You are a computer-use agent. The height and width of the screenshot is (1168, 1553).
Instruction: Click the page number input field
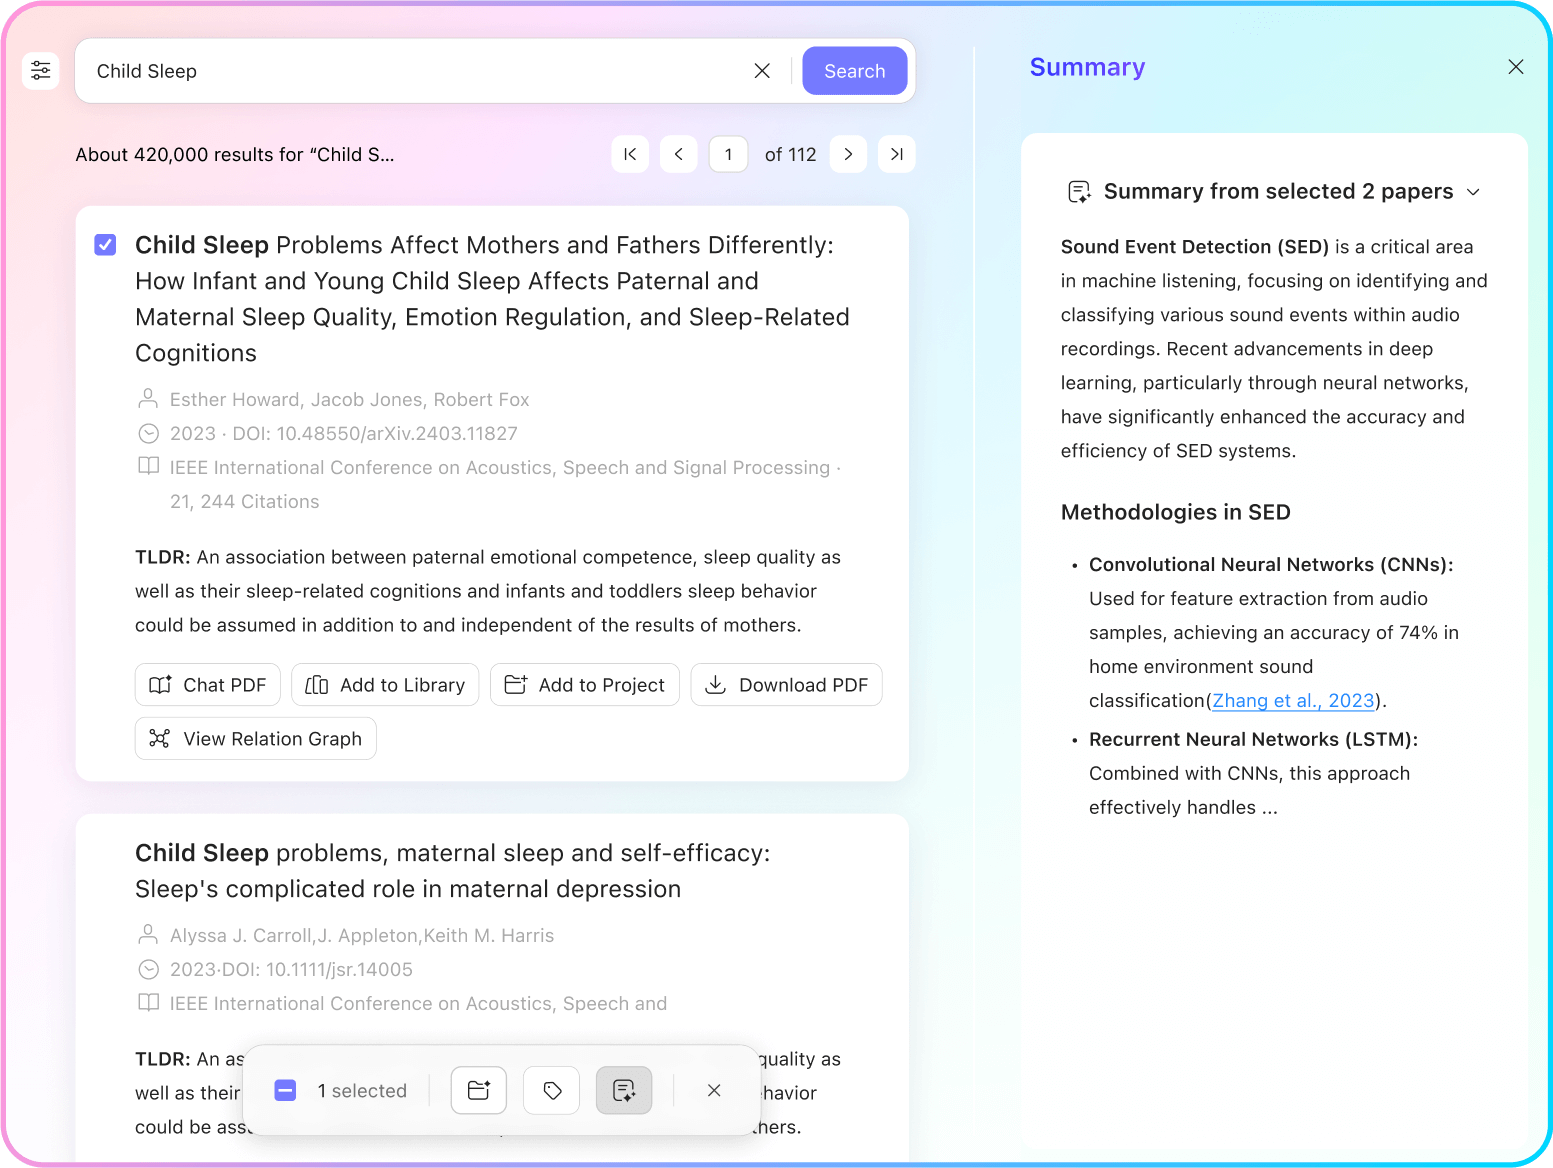pos(728,154)
